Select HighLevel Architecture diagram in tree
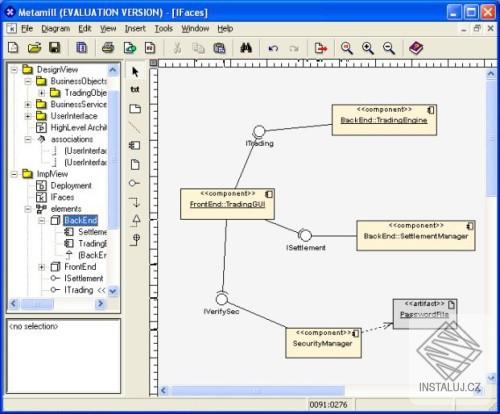The image size is (500, 414). pos(78,128)
